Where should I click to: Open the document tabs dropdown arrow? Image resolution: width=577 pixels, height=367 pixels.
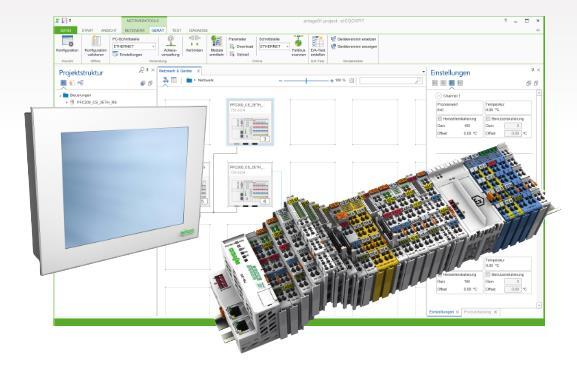pyautogui.click(x=423, y=71)
